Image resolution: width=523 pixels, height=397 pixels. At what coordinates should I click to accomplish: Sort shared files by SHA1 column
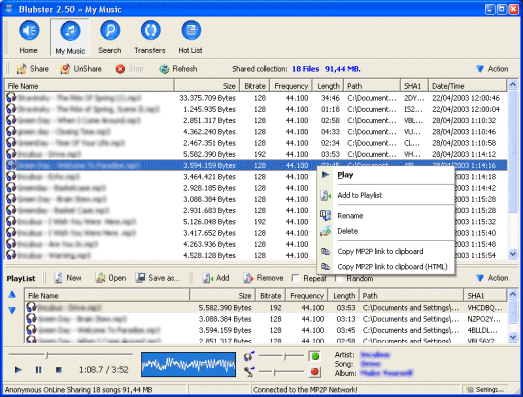[414, 86]
